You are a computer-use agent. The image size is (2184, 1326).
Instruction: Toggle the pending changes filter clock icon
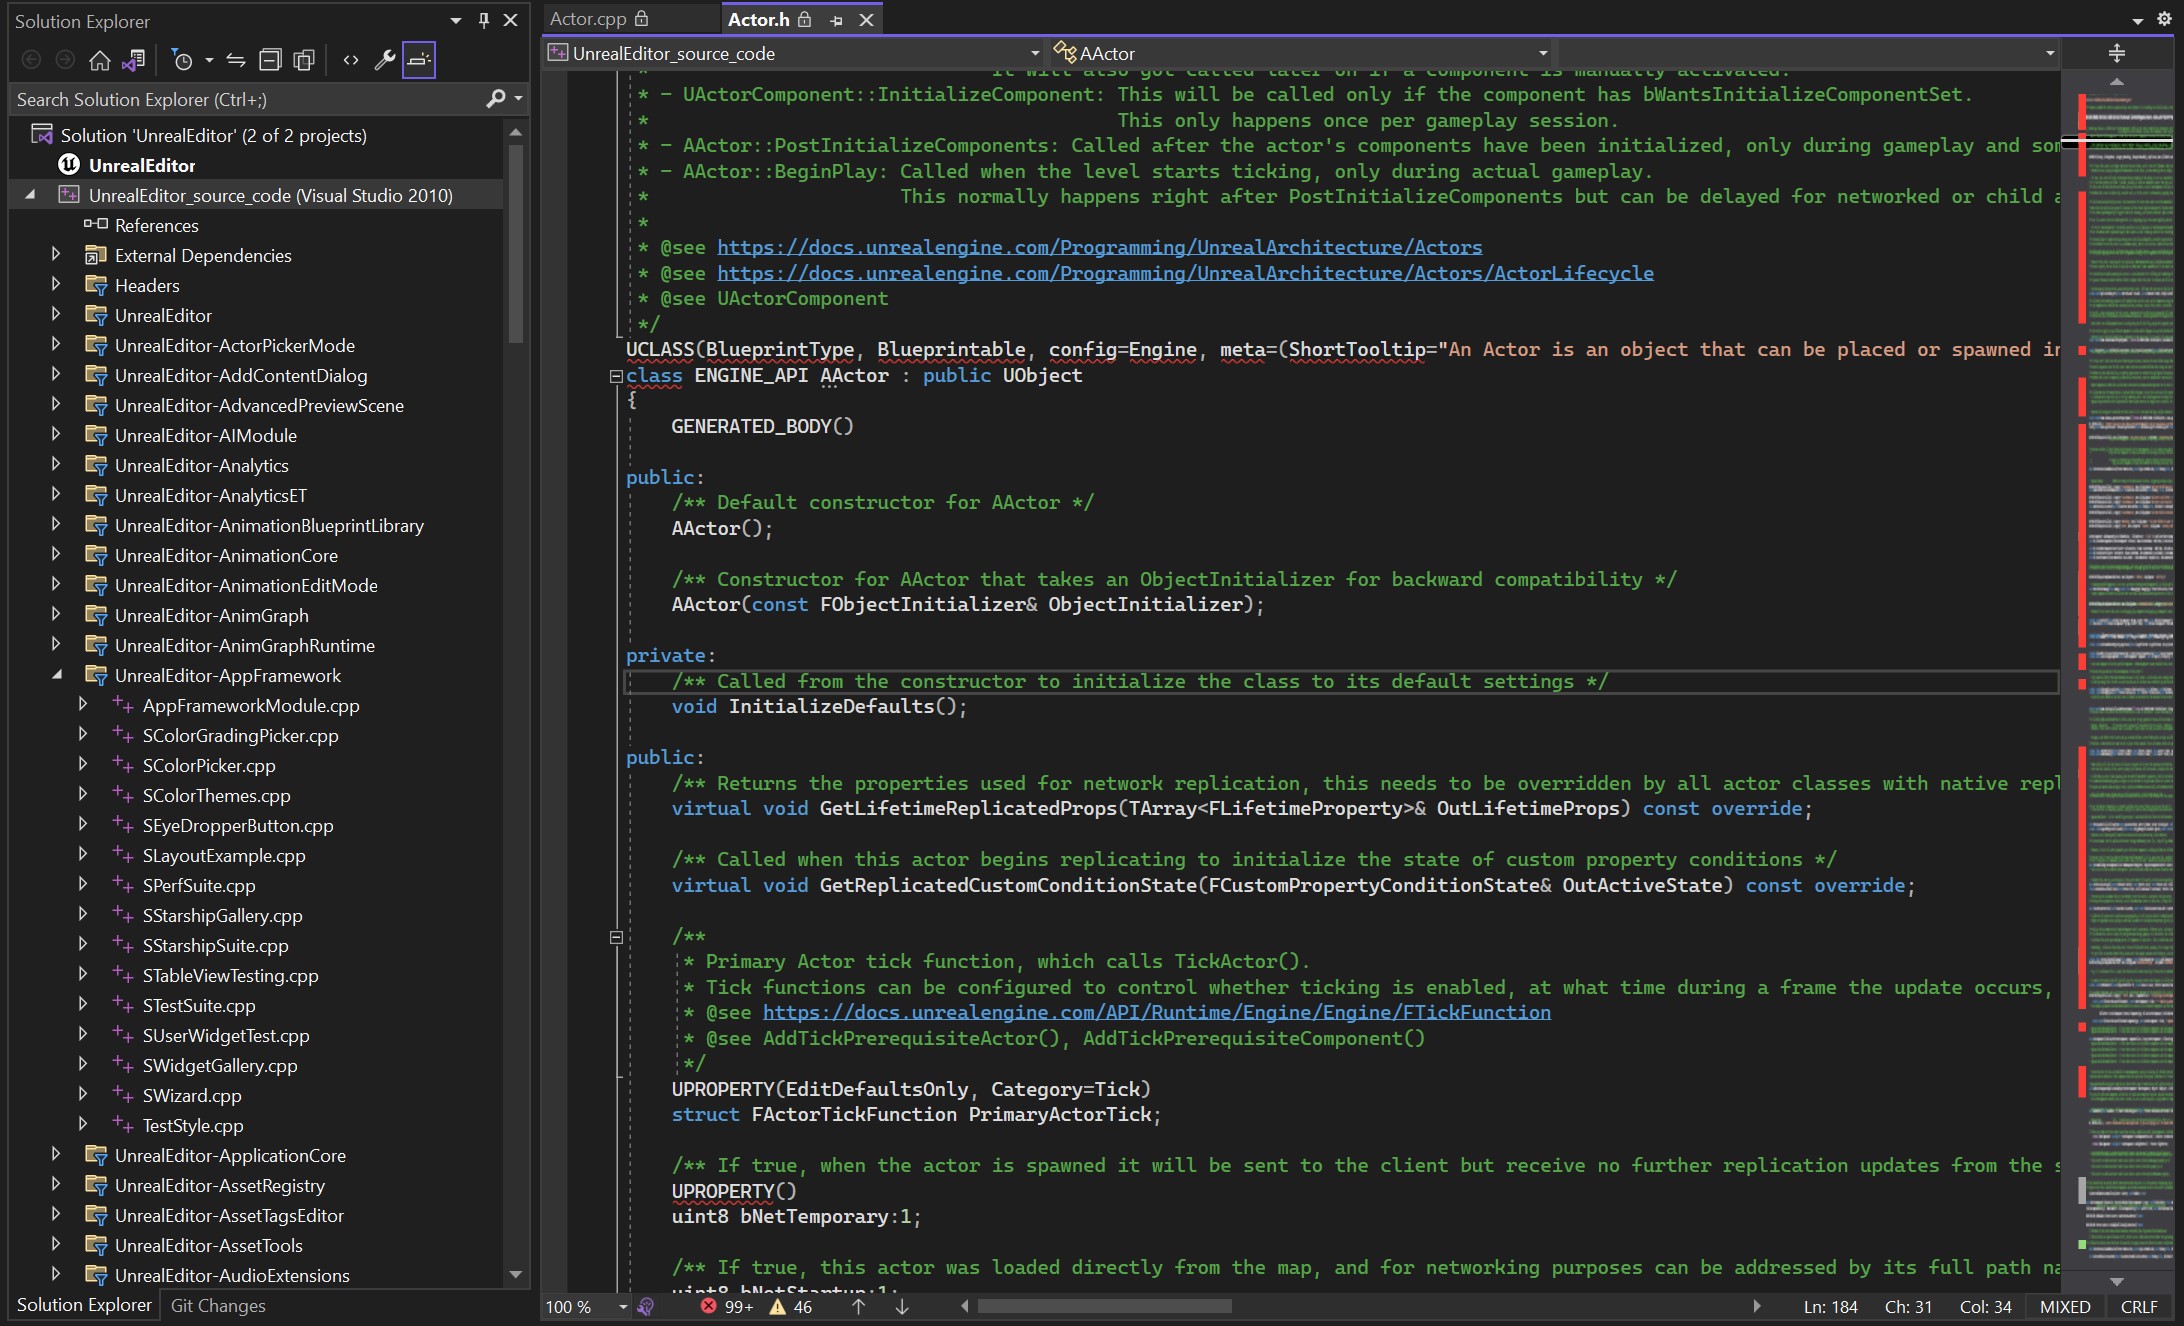coord(184,60)
